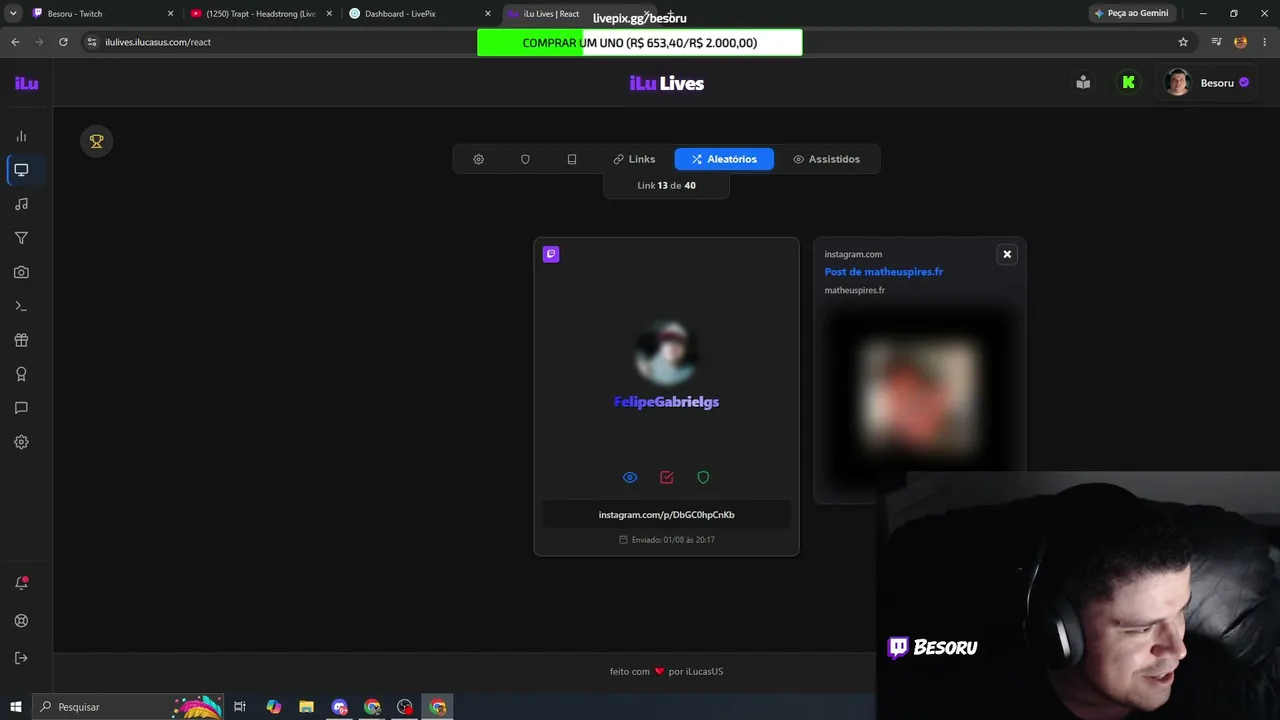Switch to the Trapt - Headstrong browser tab
1280x720 pixels.
pyautogui.click(x=262, y=14)
